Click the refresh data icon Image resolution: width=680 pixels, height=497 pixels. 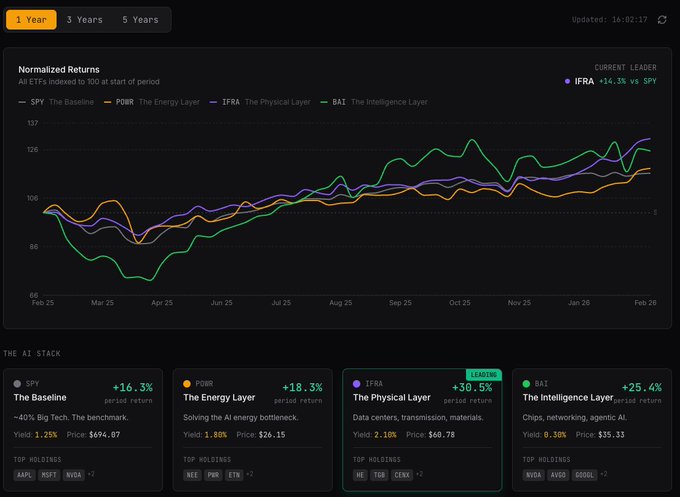click(661, 19)
